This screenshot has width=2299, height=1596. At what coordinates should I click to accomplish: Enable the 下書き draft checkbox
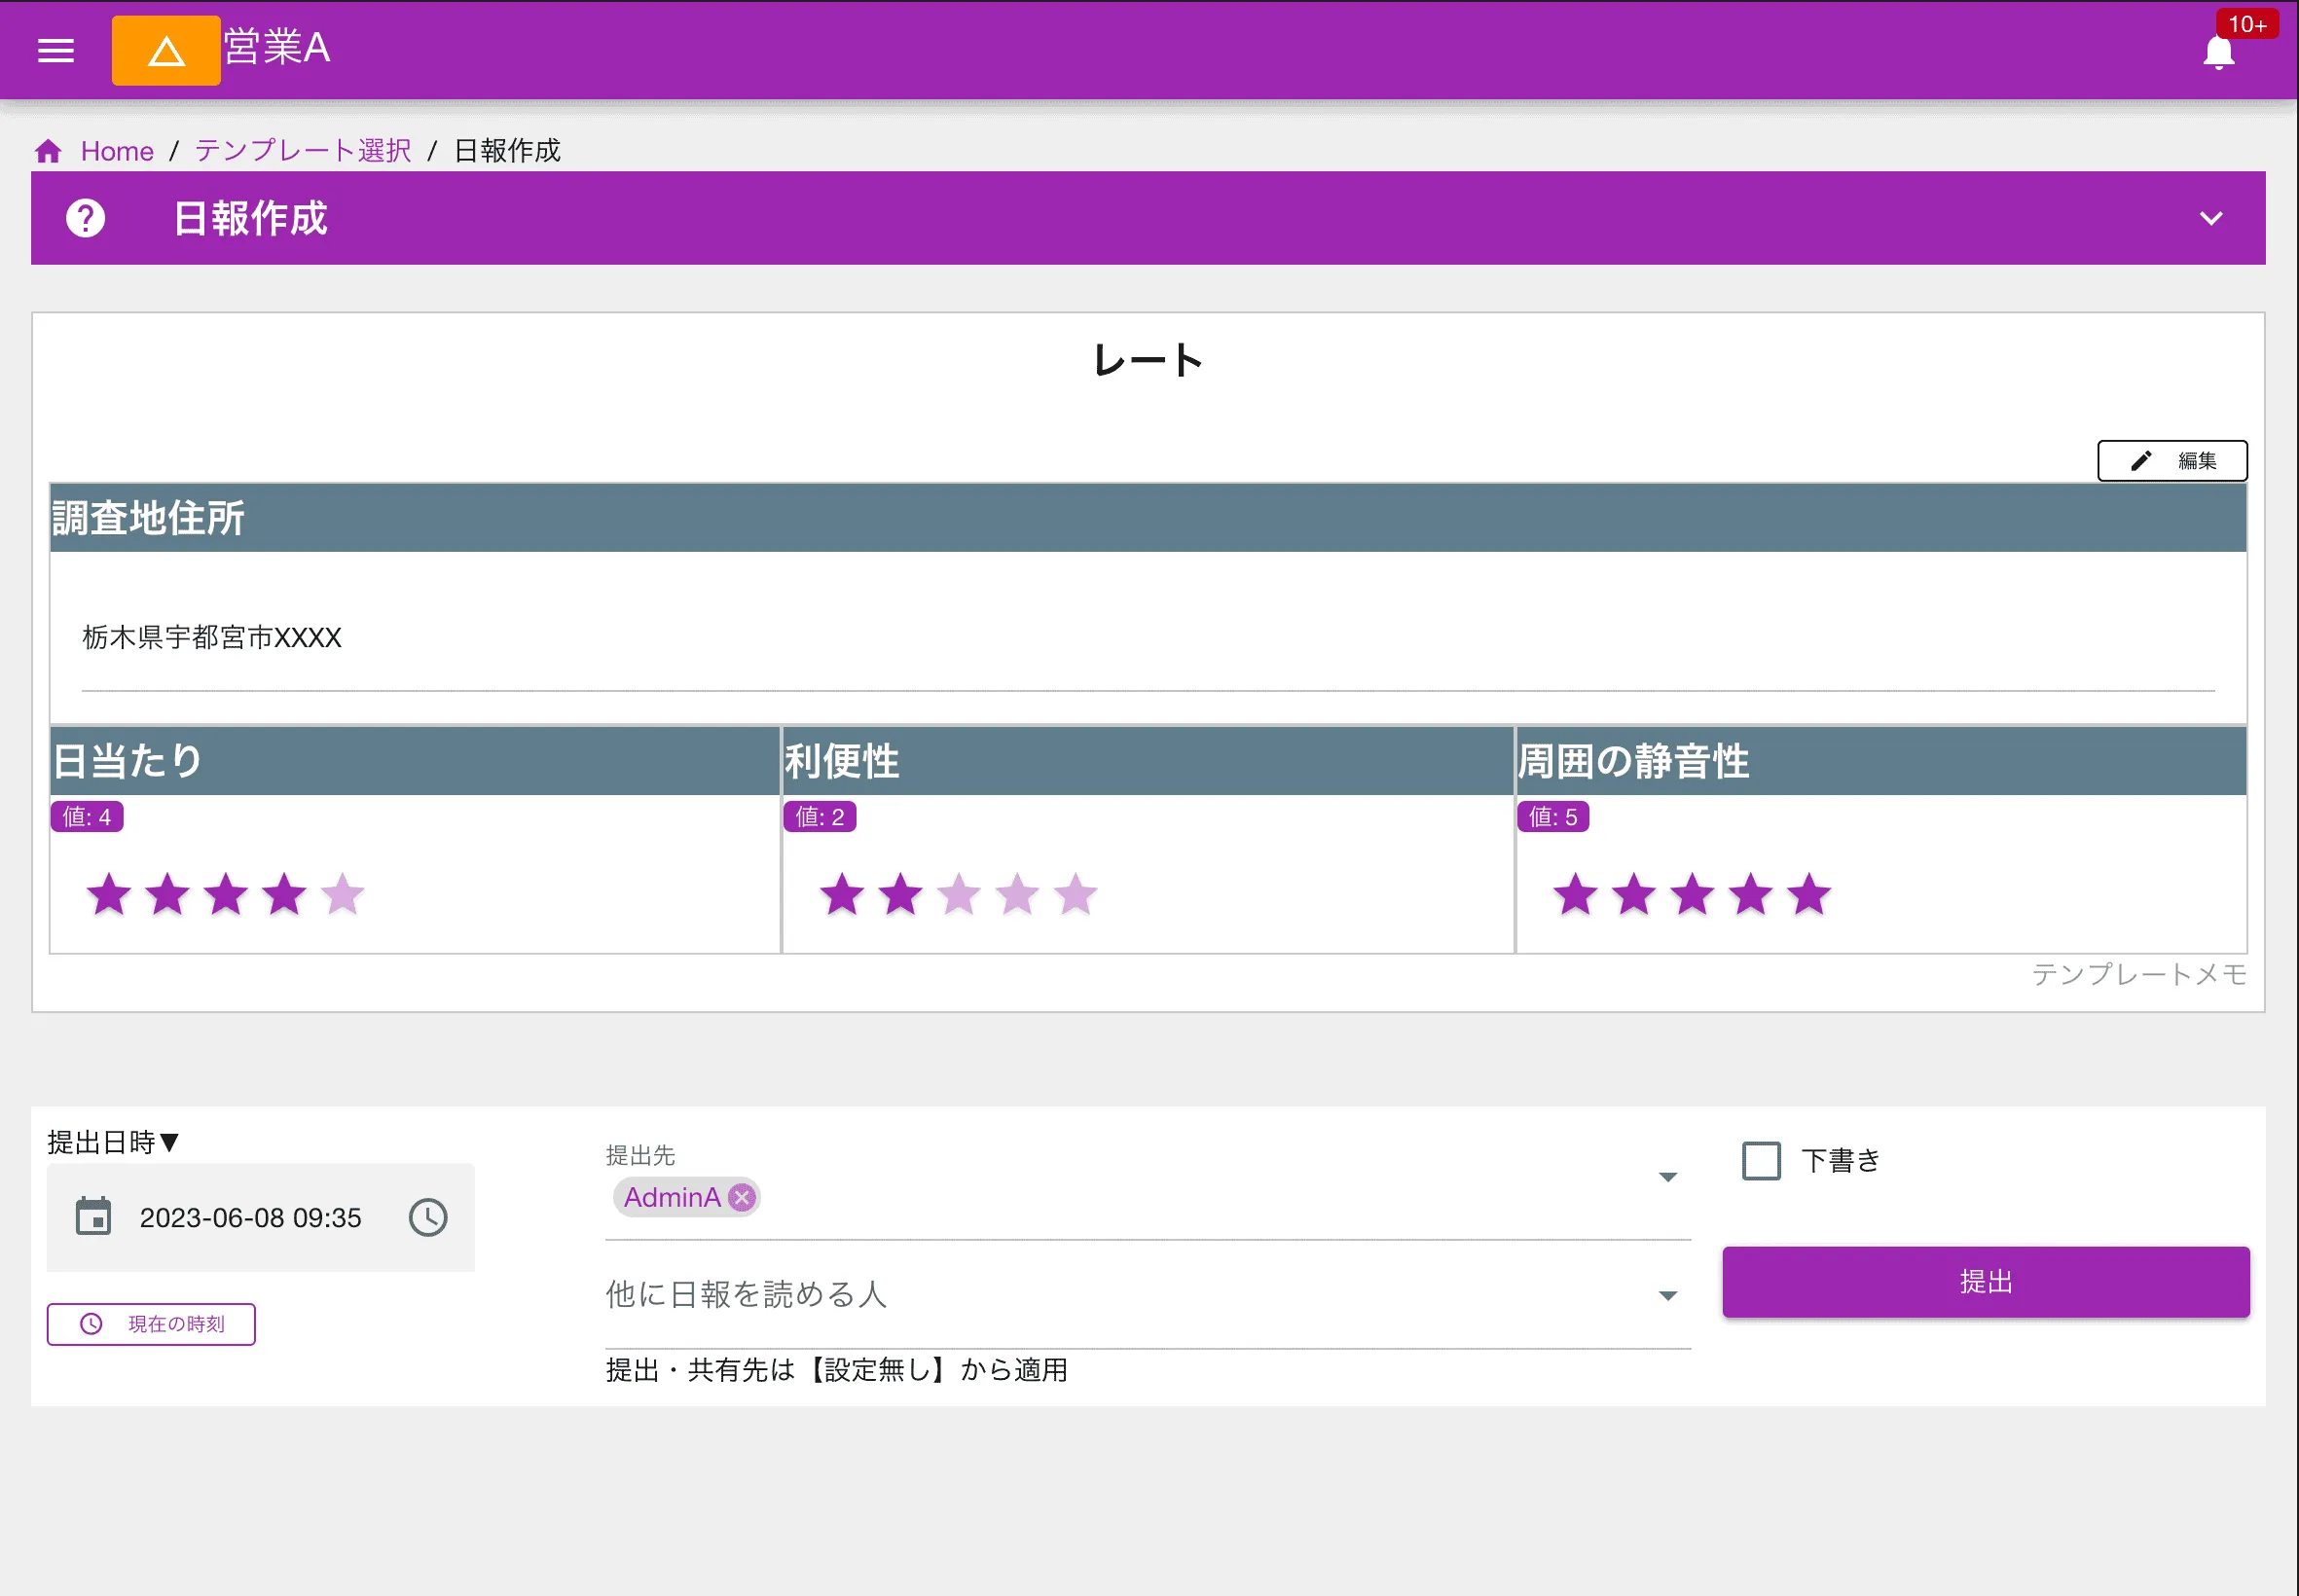click(x=1761, y=1161)
